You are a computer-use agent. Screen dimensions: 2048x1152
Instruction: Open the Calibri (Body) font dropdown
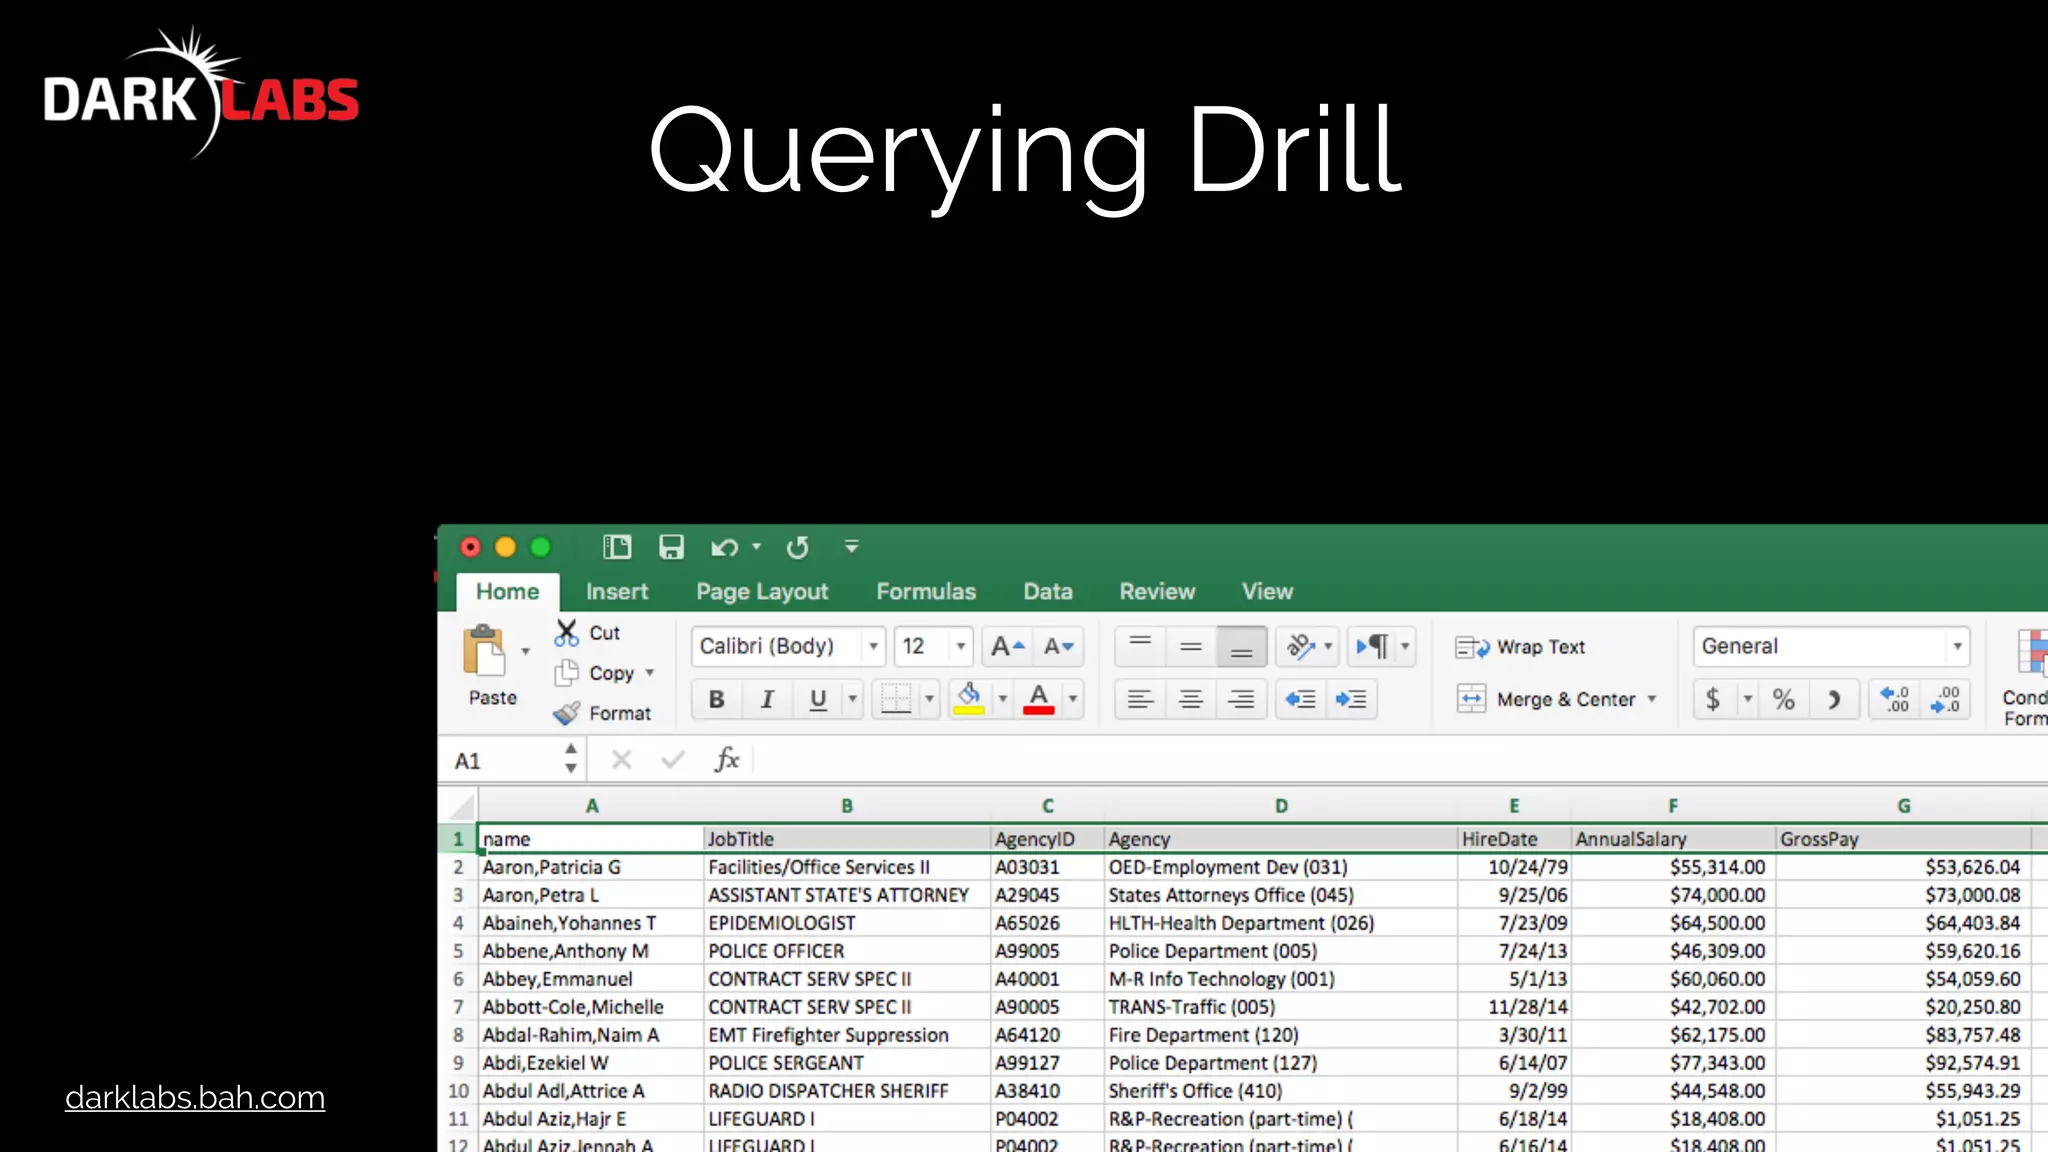[x=873, y=646]
